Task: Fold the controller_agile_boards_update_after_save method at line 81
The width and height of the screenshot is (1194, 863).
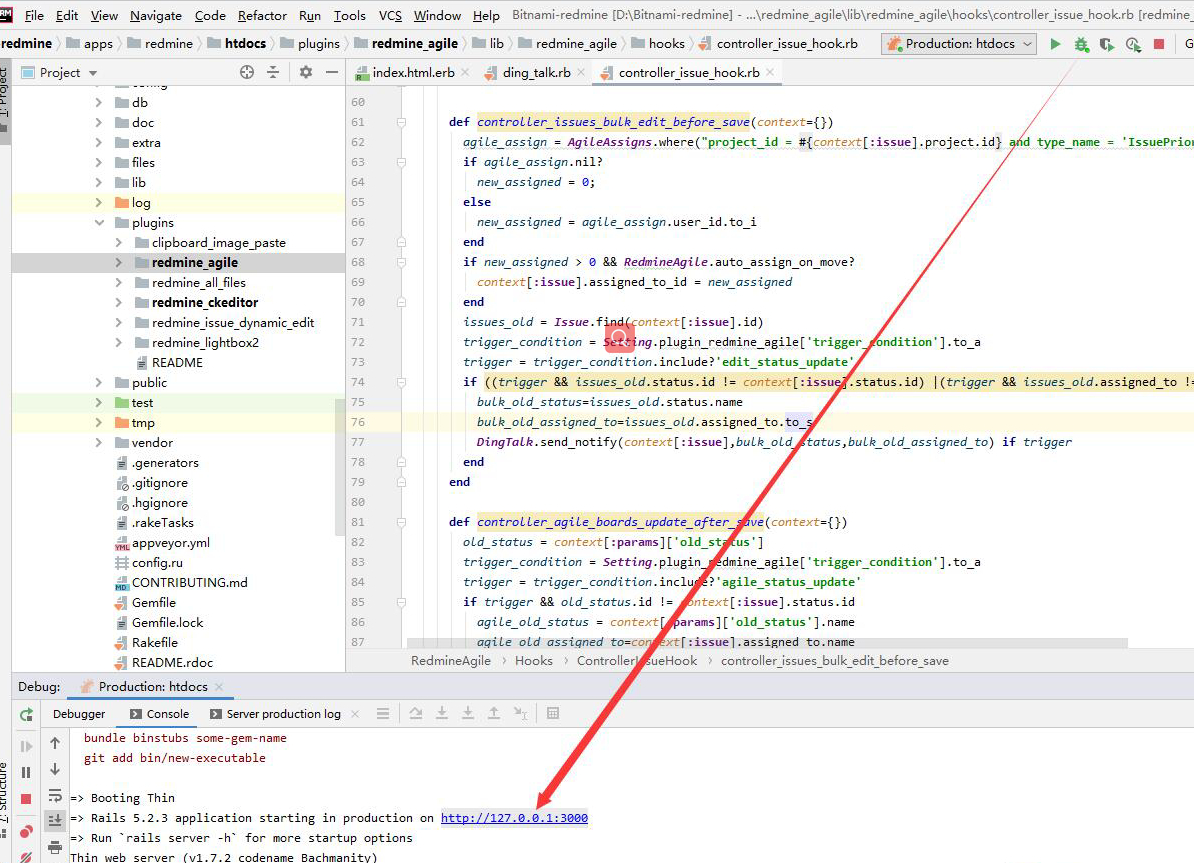Action: click(401, 523)
